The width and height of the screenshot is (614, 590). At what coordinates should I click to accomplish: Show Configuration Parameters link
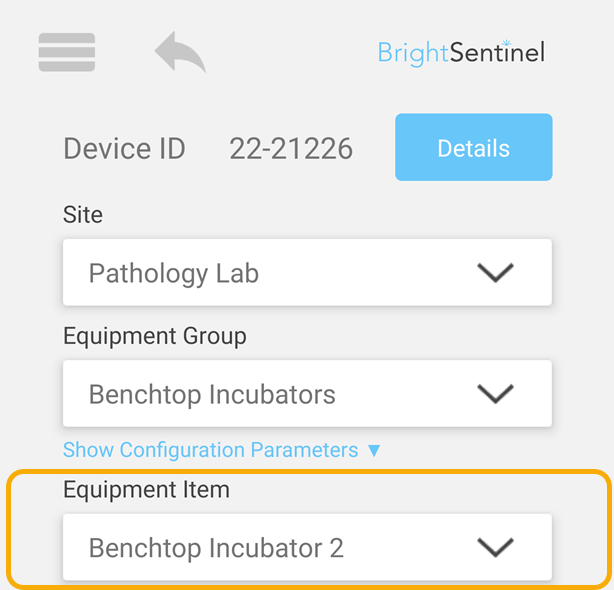point(211,450)
